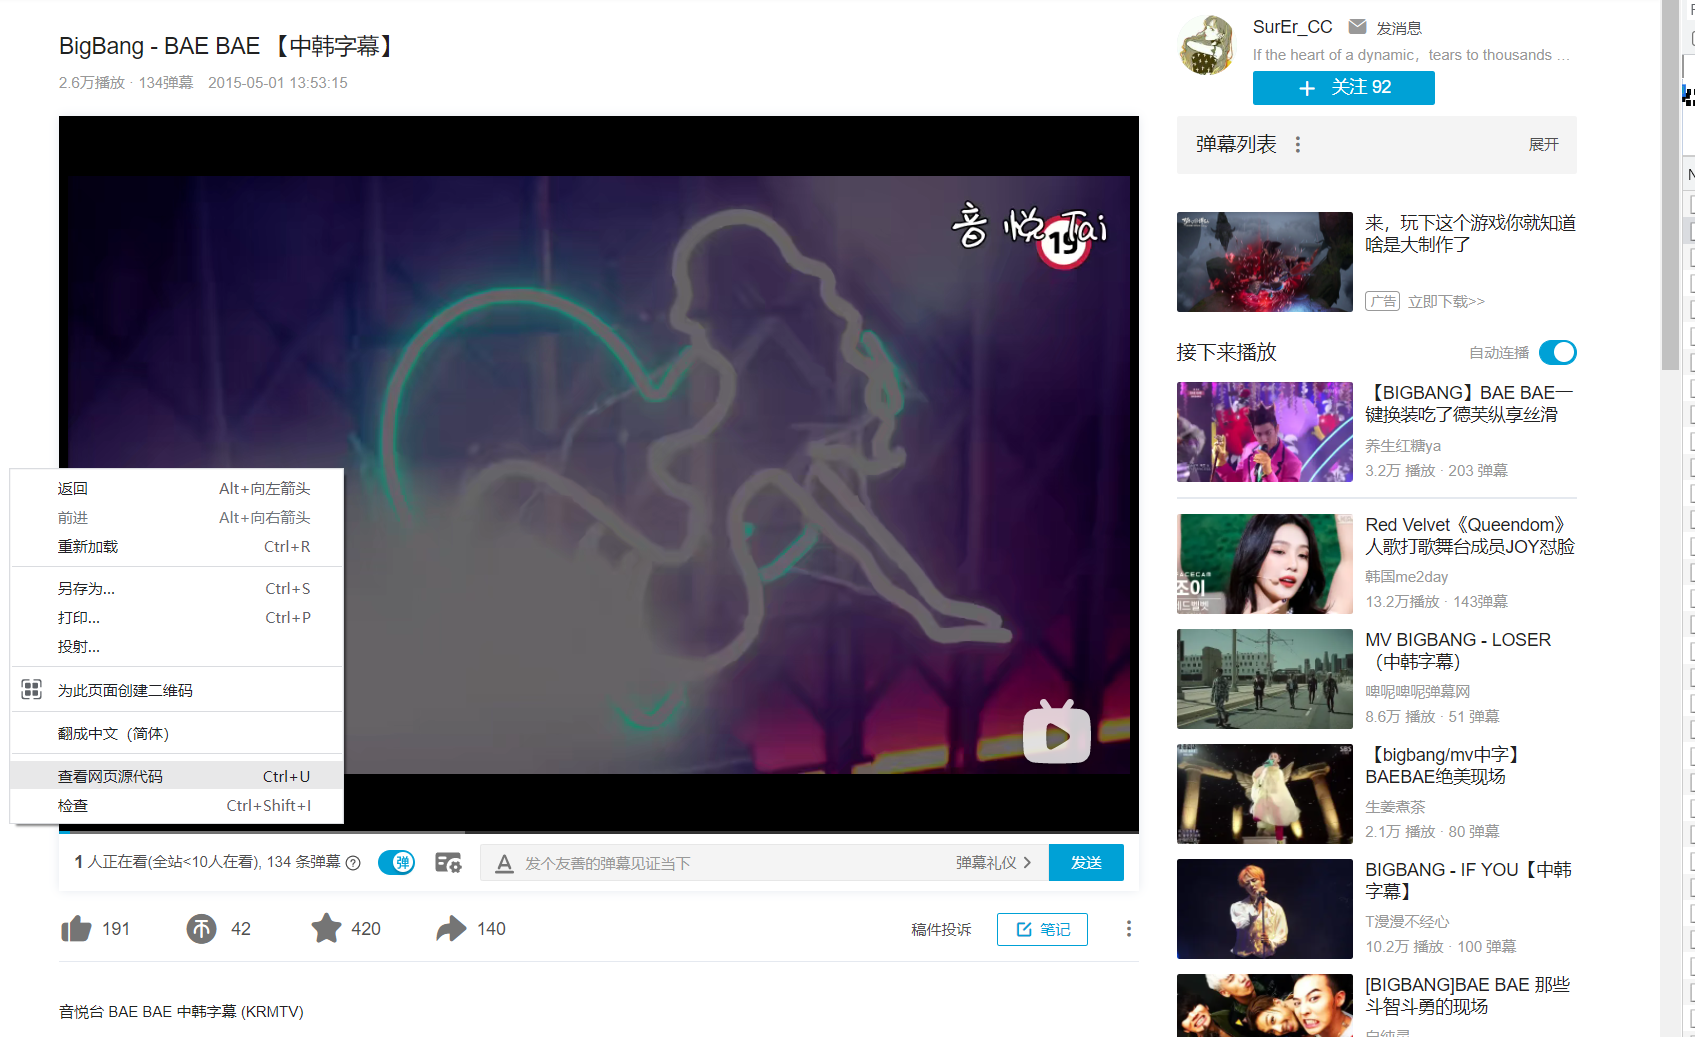This screenshot has width=1695, height=1037.
Task: Select QR code icon in context menu
Action: click(32, 689)
